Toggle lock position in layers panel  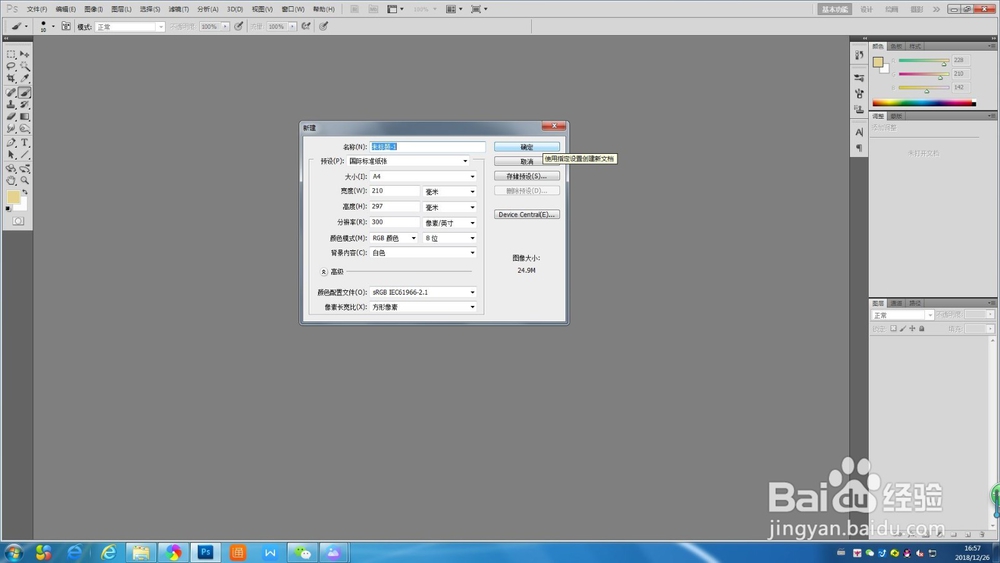[912, 328]
